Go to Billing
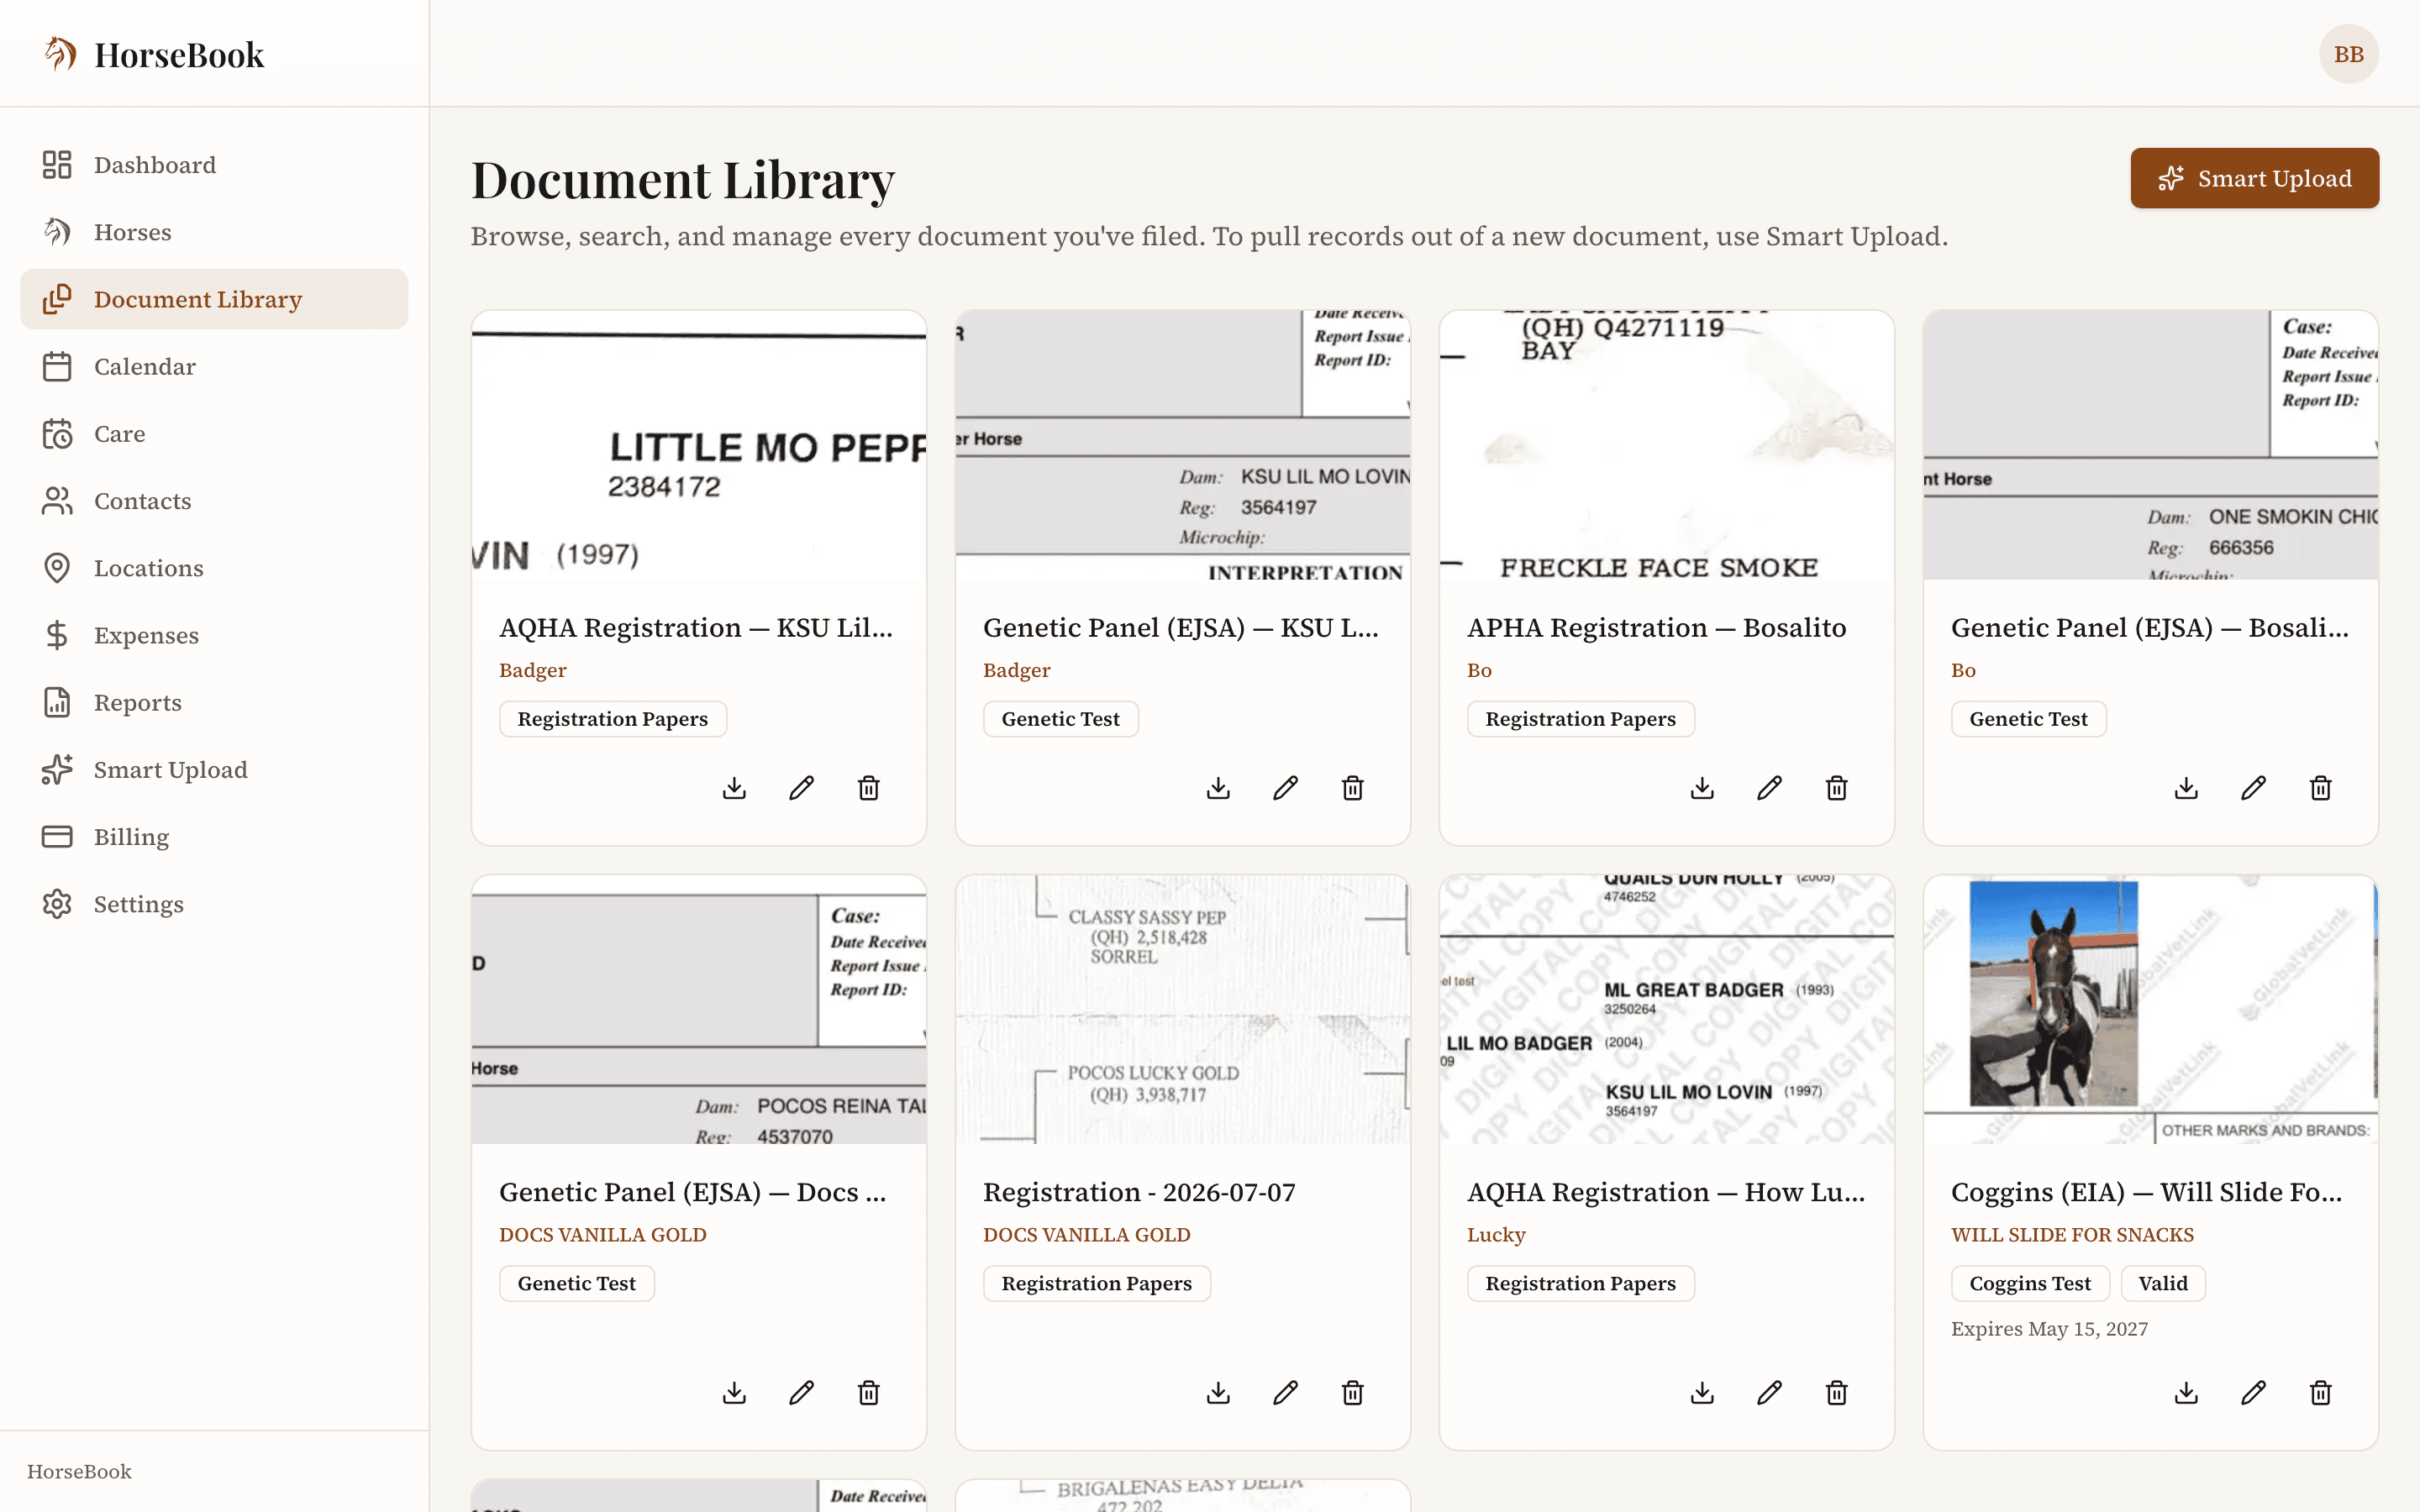 (214, 837)
